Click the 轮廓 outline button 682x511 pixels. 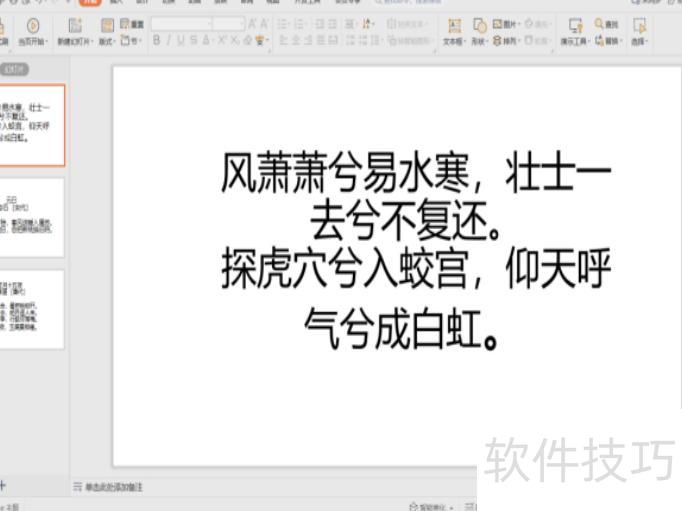click(x=537, y=40)
